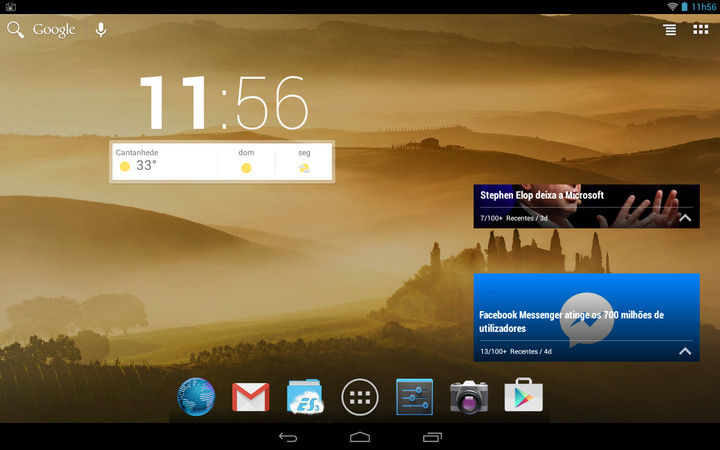Tap the Google search magnifier icon
The image size is (720, 450).
tap(15, 30)
